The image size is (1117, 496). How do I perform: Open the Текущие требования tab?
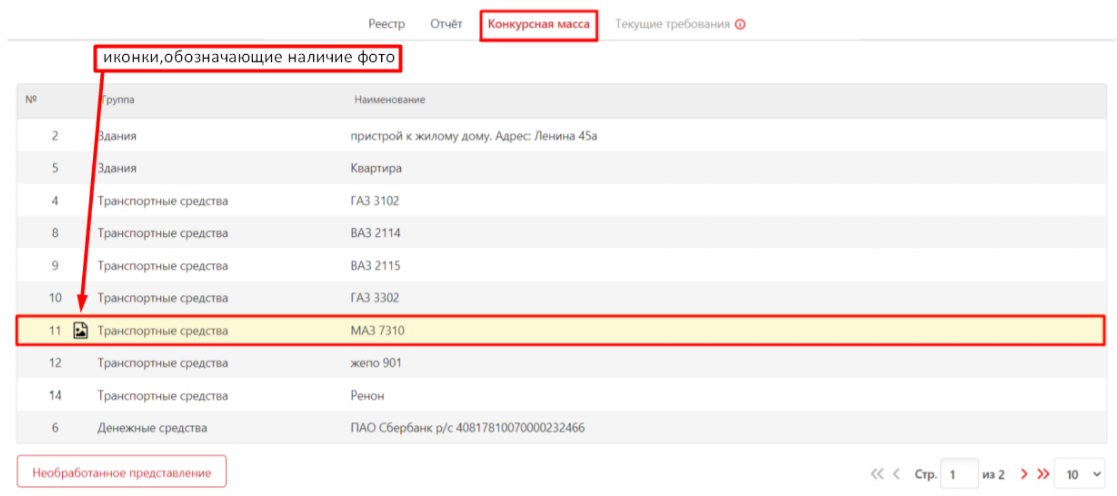tap(672, 24)
